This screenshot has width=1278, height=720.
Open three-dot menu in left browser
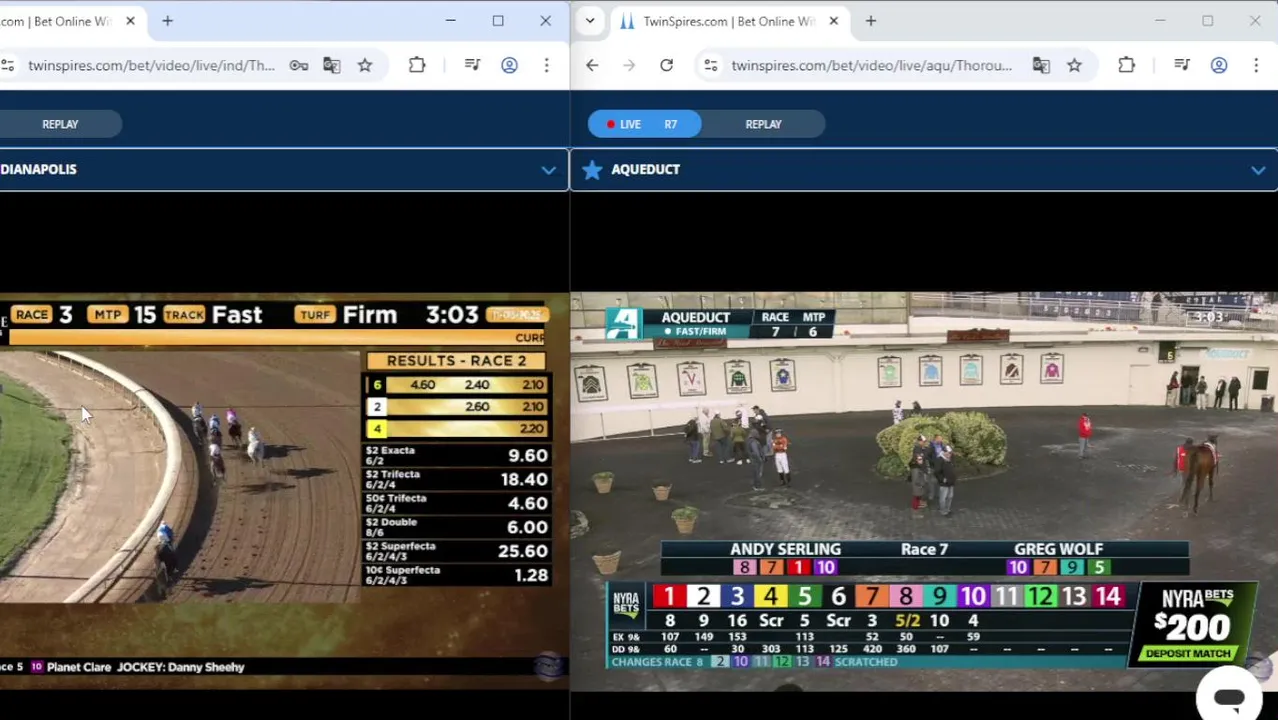click(x=546, y=66)
